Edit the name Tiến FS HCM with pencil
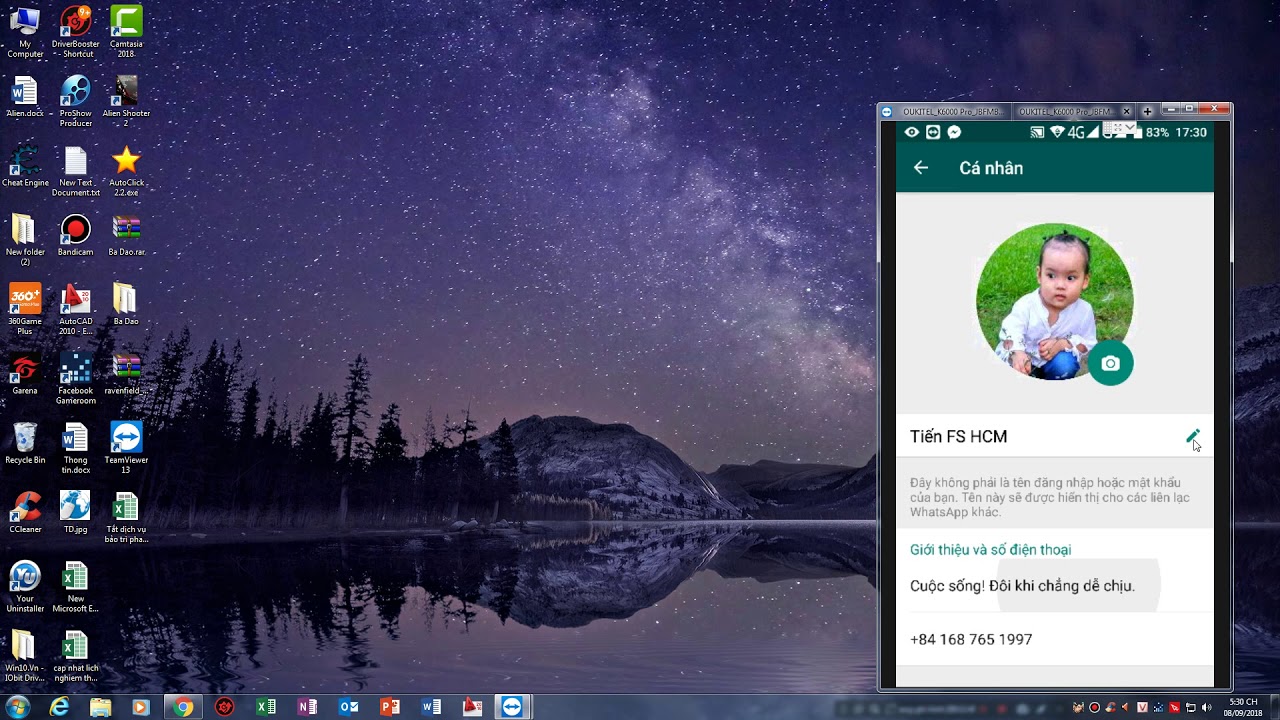Image resolution: width=1280 pixels, height=720 pixels. 1192,436
